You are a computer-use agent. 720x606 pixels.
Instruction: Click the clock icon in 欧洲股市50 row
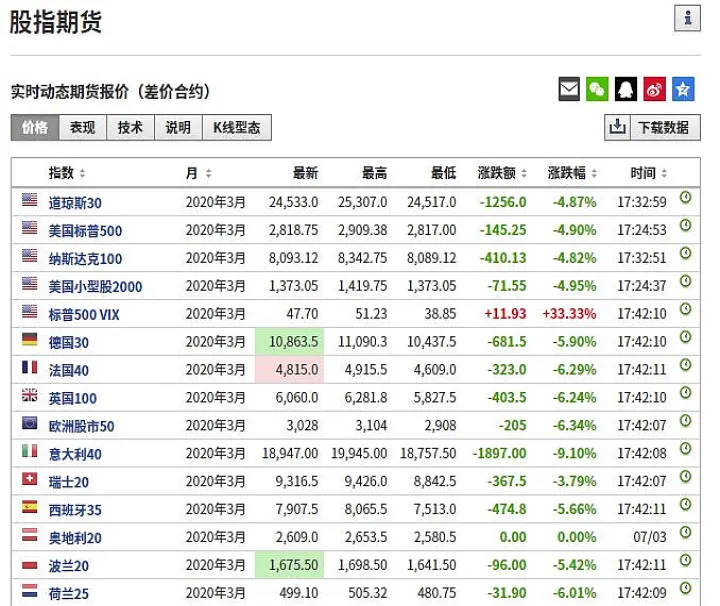[x=686, y=421]
